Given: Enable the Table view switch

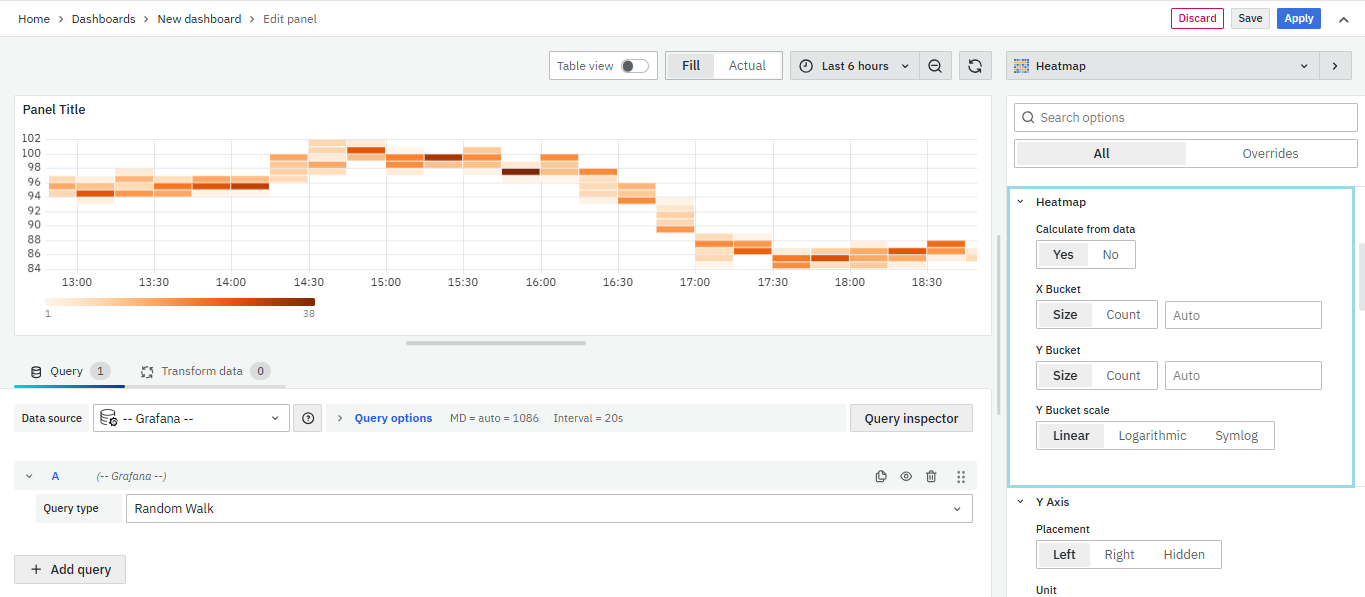Looking at the screenshot, I should [634, 66].
